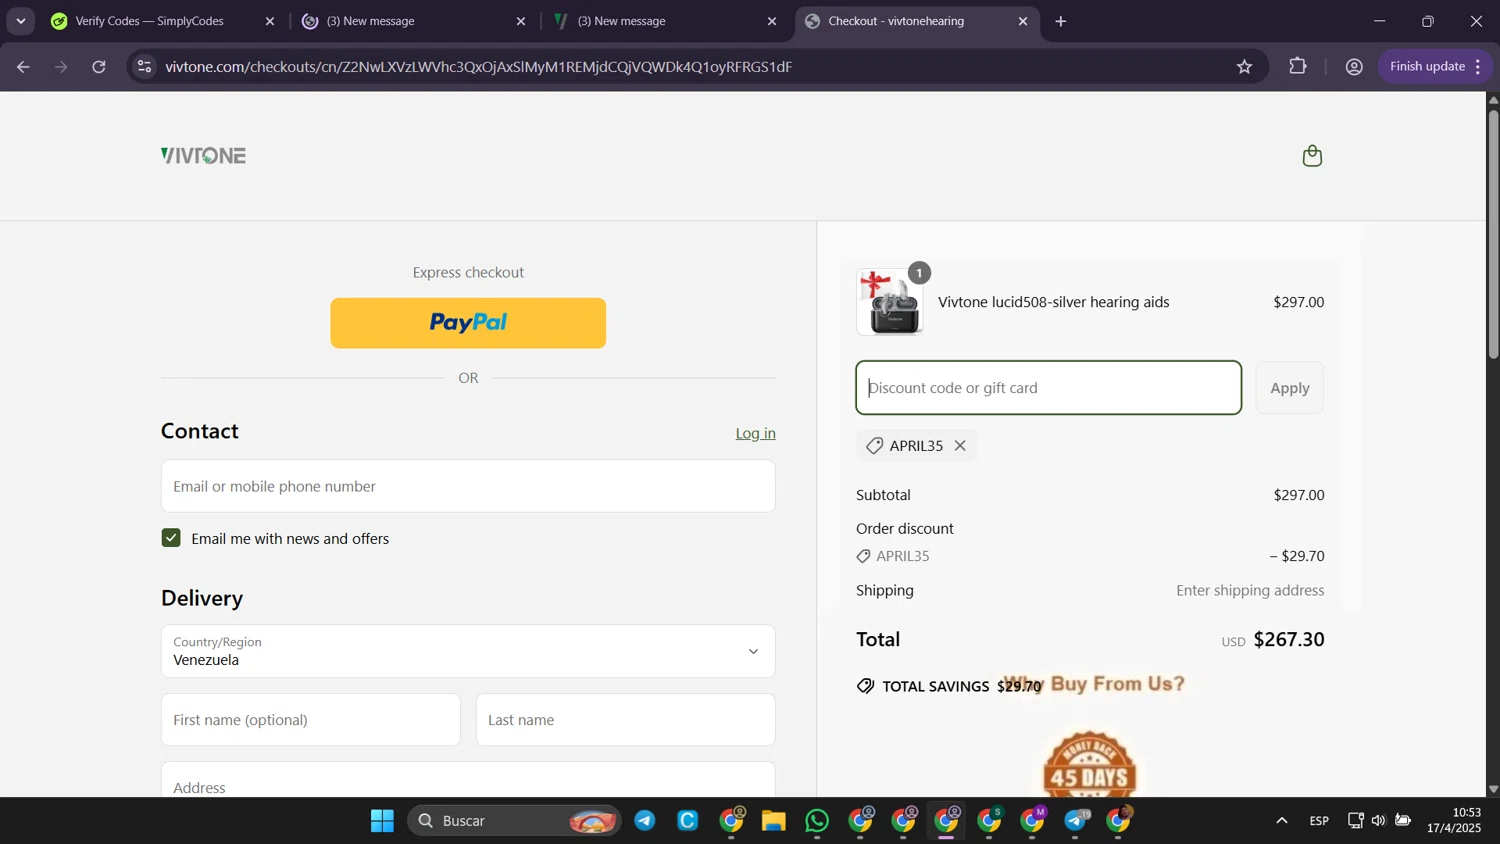This screenshot has height=844, width=1500.
Task: Click the Total amount $267.30
Action: [x=1289, y=640]
